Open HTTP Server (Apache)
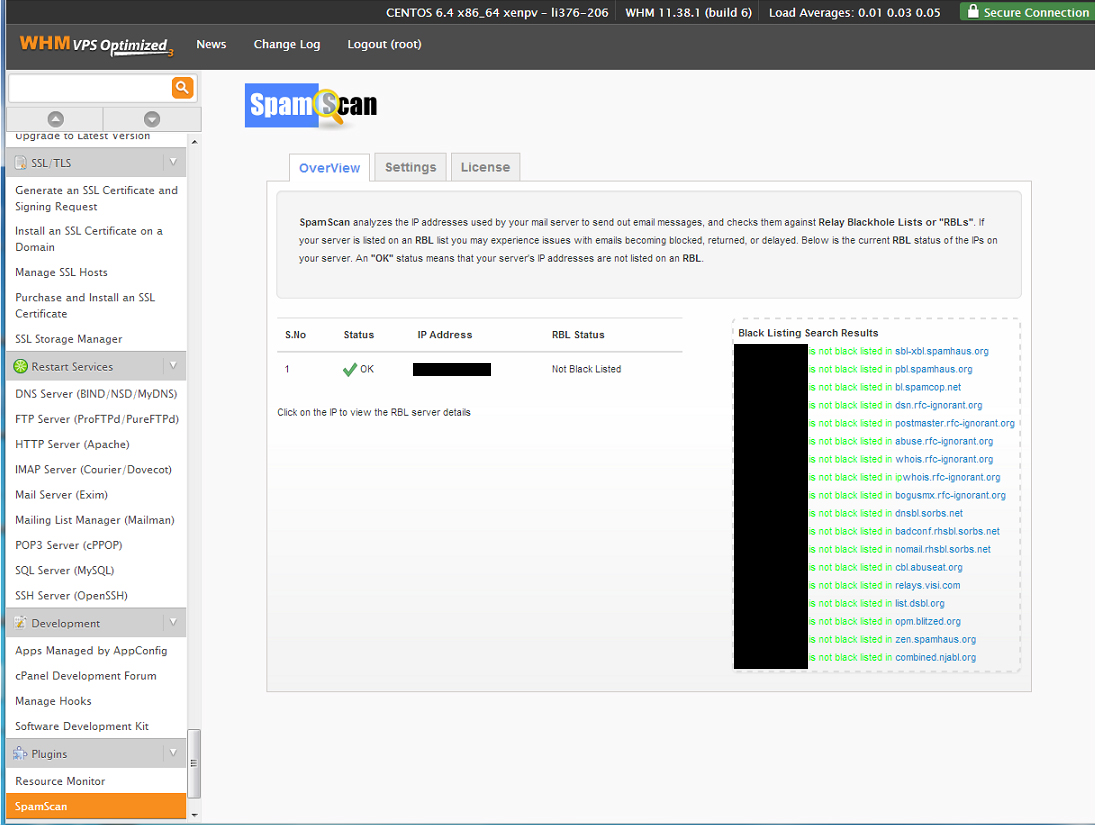Image resolution: width=1097 pixels, height=825 pixels. (72, 444)
